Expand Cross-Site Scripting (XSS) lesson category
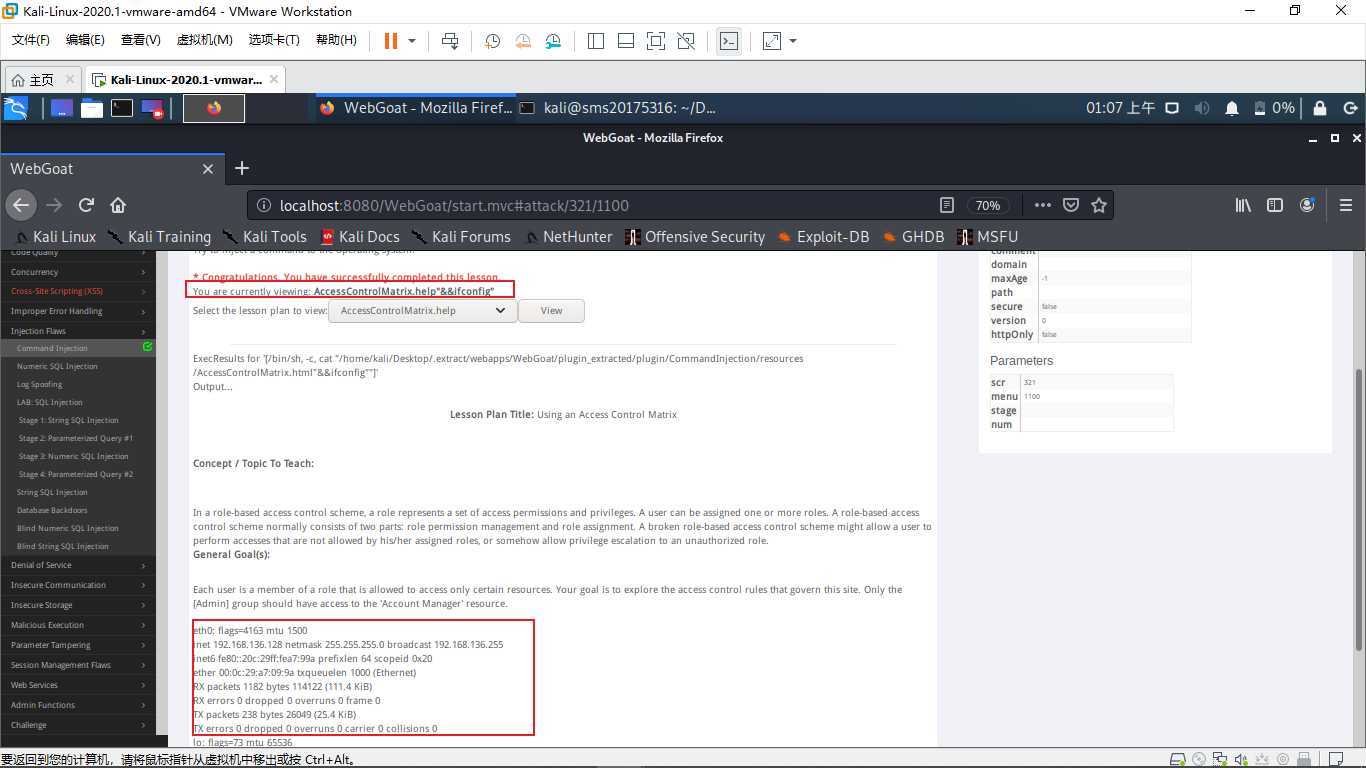1366x768 pixels. coord(77,291)
